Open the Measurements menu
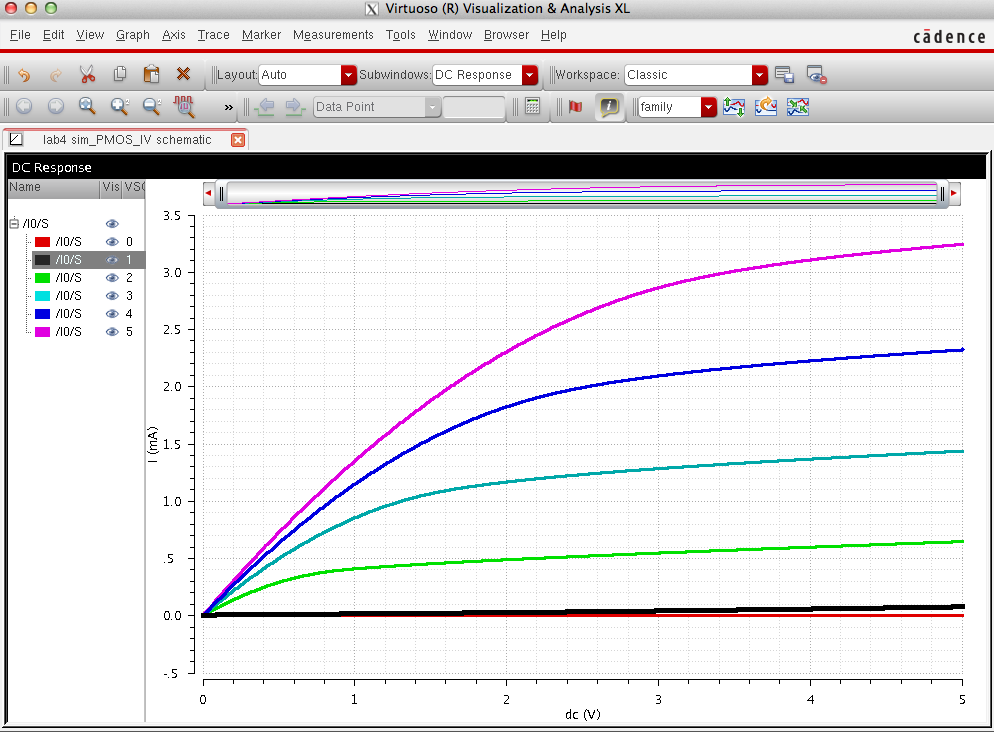 pyautogui.click(x=333, y=35)
